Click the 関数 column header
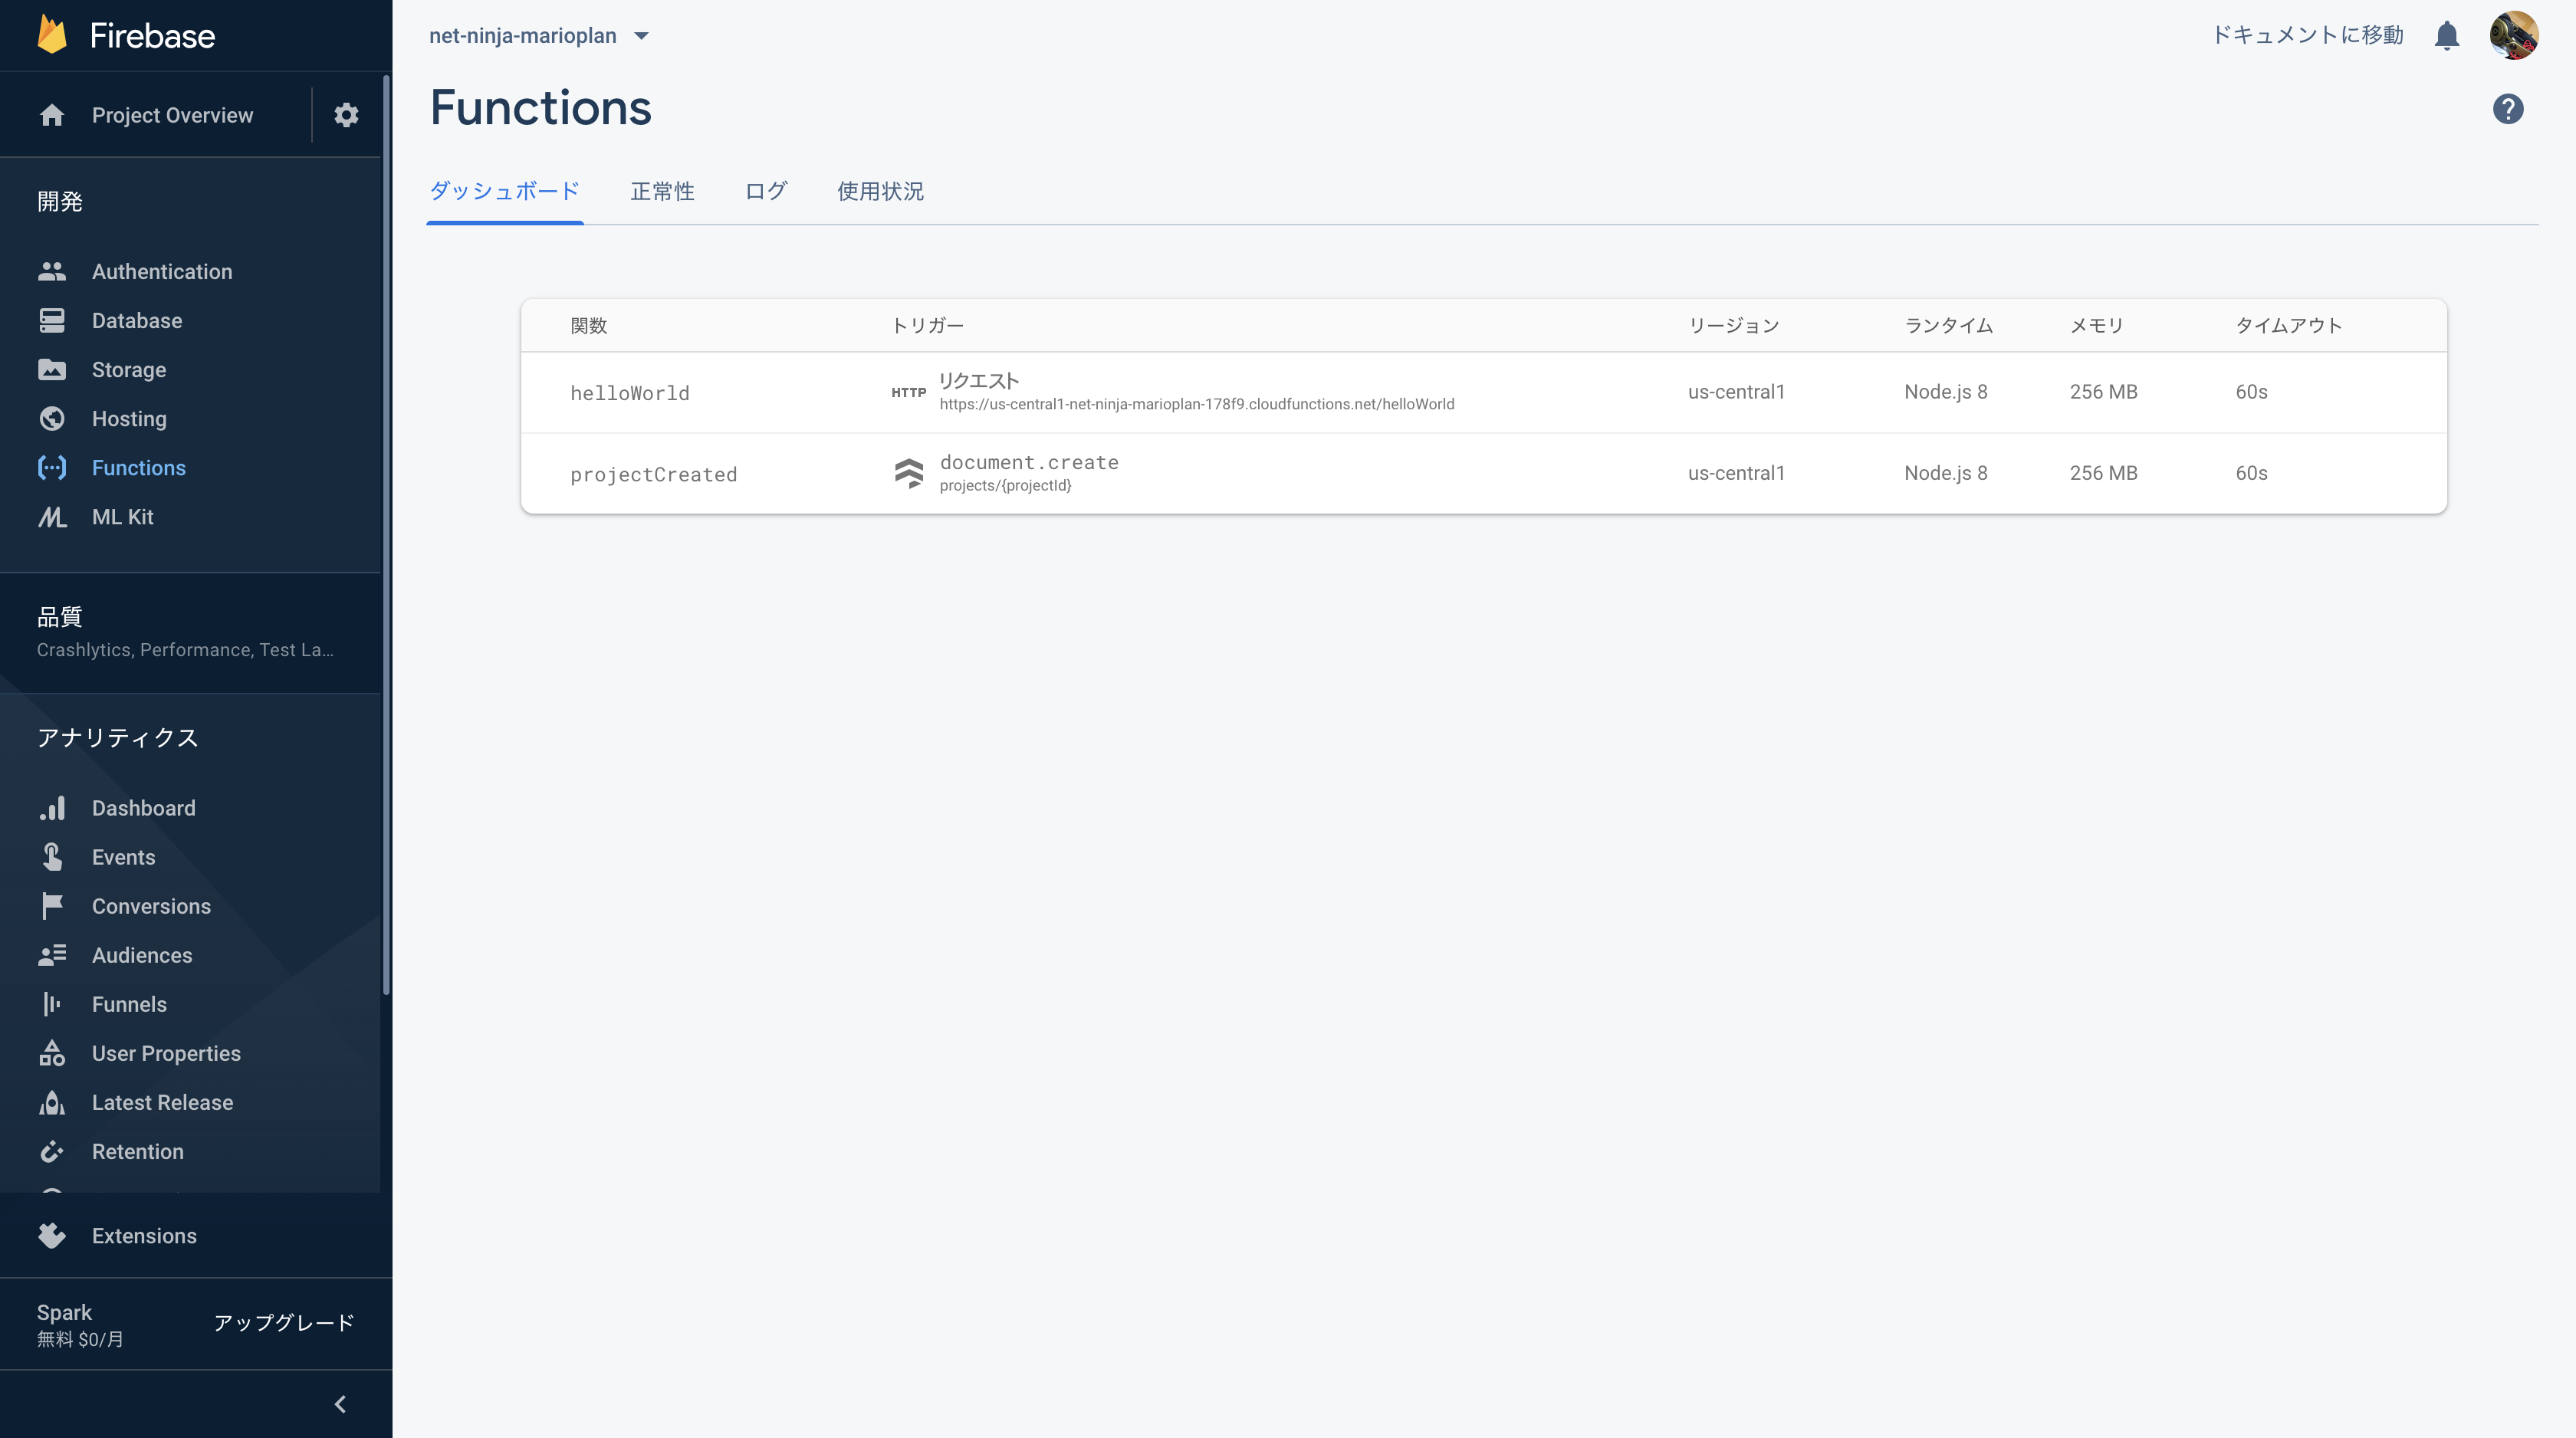2576x1438 pixels. click(x=589, y=325)
